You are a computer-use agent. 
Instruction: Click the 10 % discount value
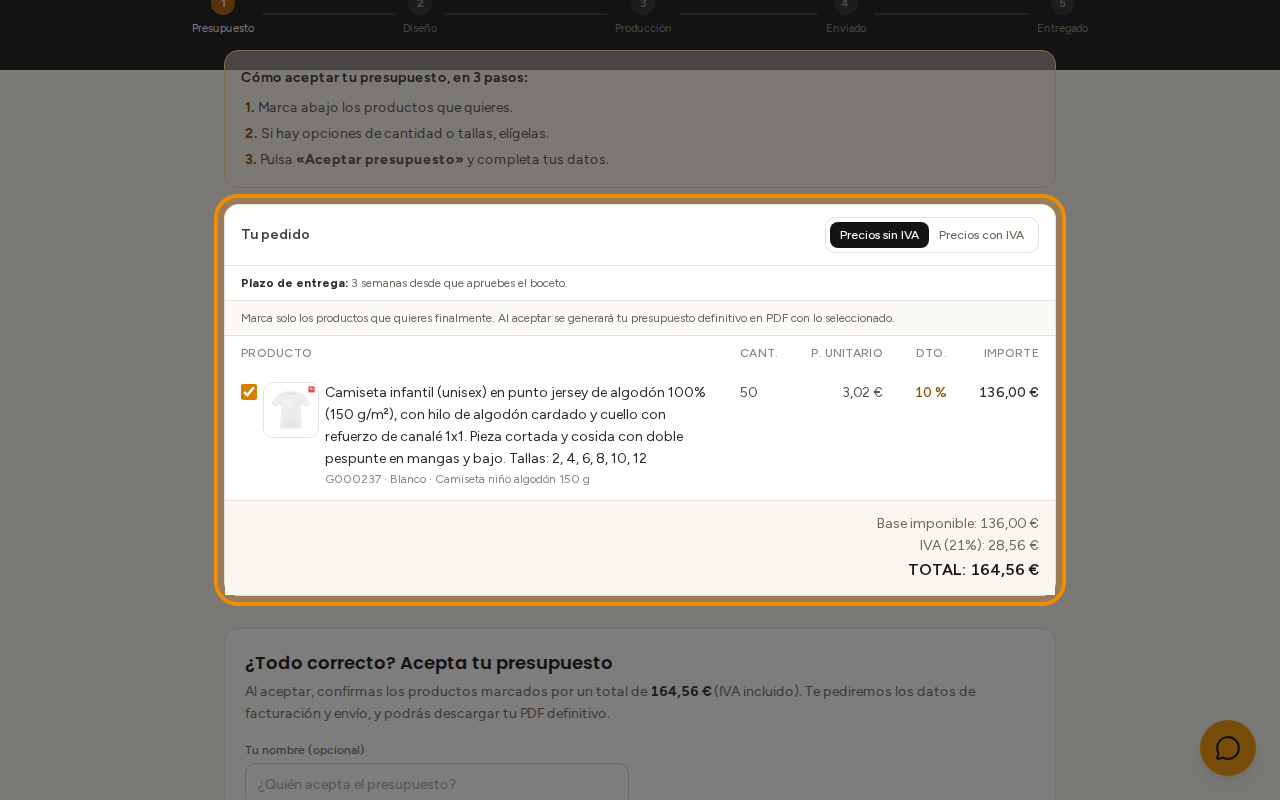[x=931, y=392]
